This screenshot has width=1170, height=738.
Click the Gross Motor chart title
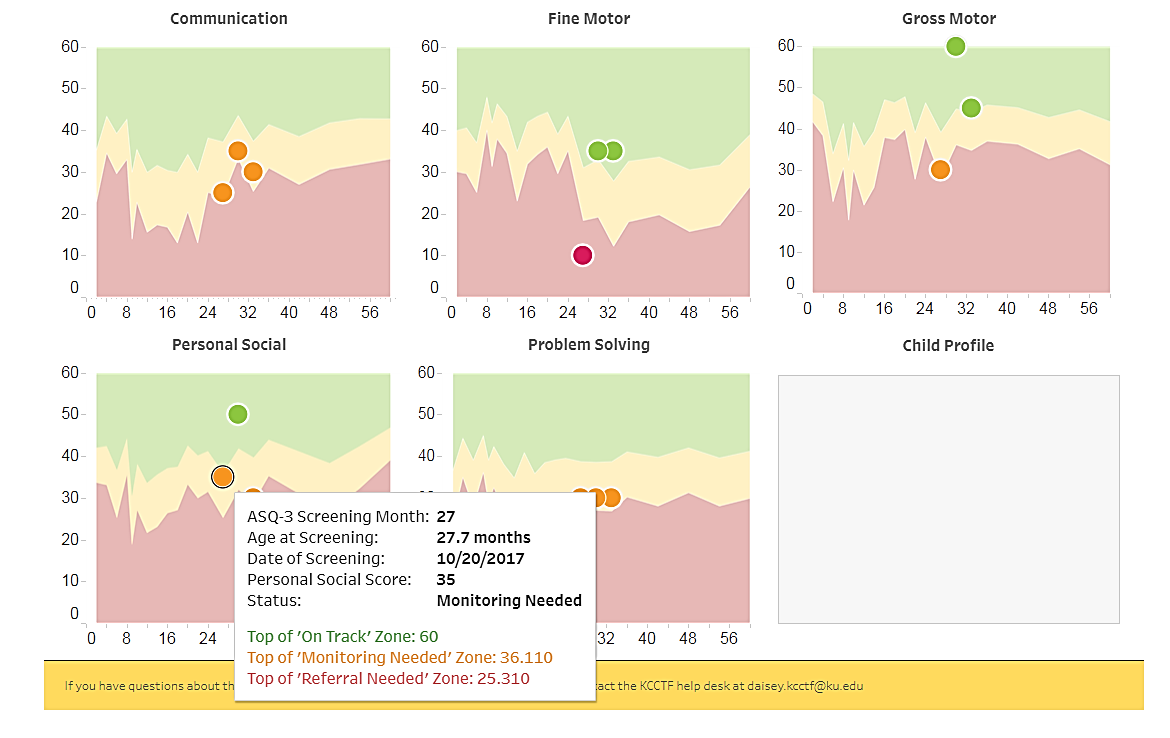pos(948,19)
